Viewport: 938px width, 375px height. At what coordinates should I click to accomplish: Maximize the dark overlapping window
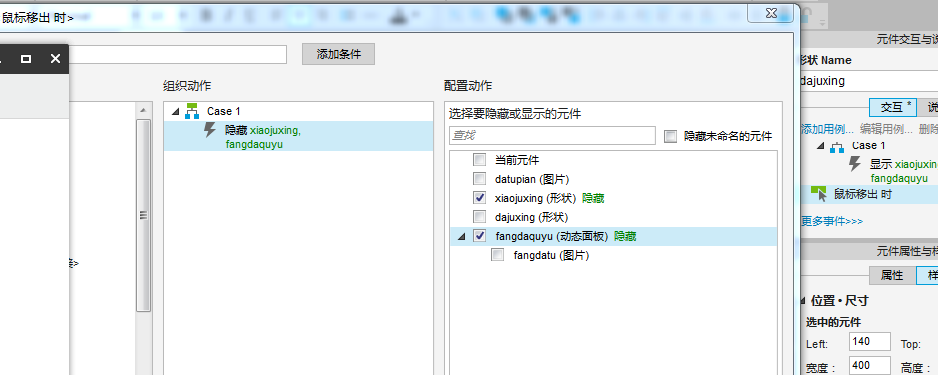point(26,59)
